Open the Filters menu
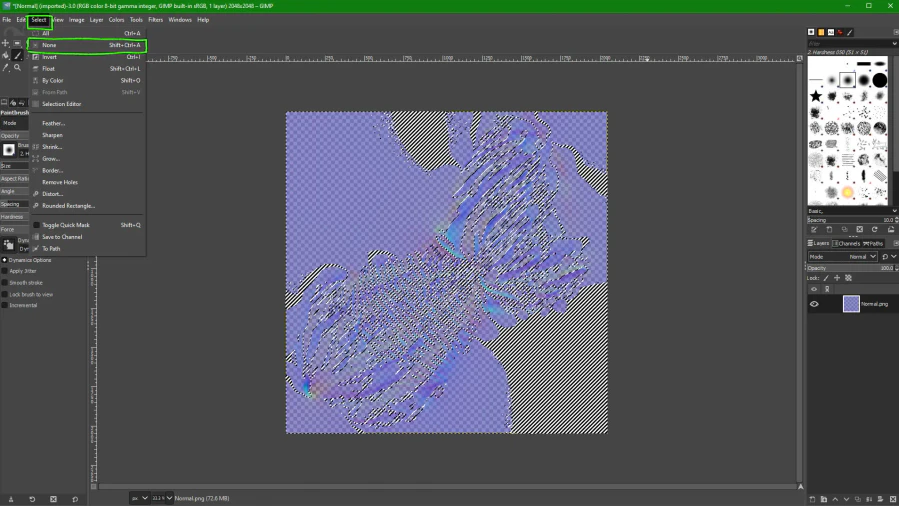This screenshot has width=899, height=506. point(155,20)
